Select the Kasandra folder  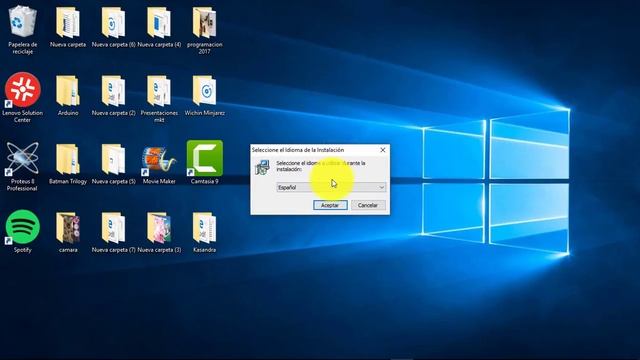point(204,228)
